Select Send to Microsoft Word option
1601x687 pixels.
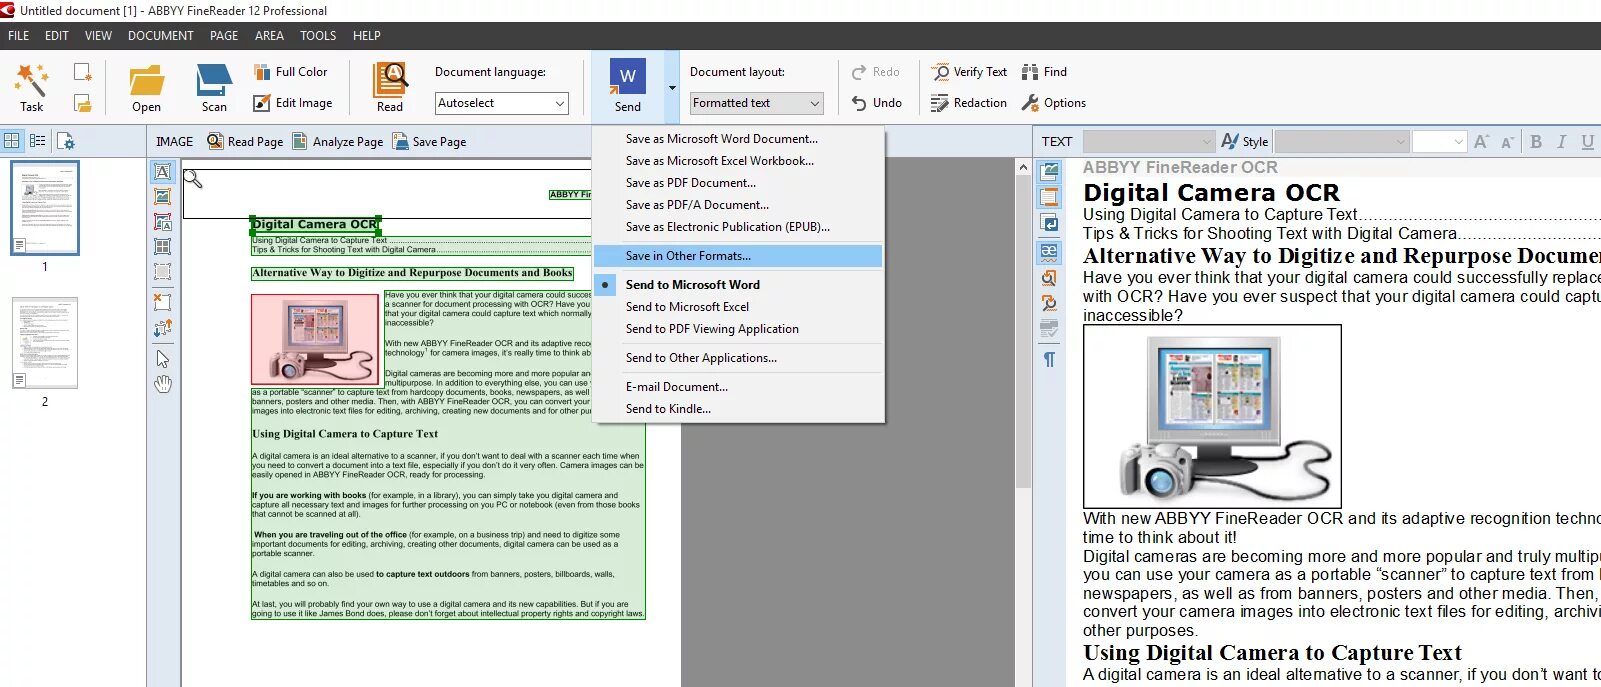(738, 285)
